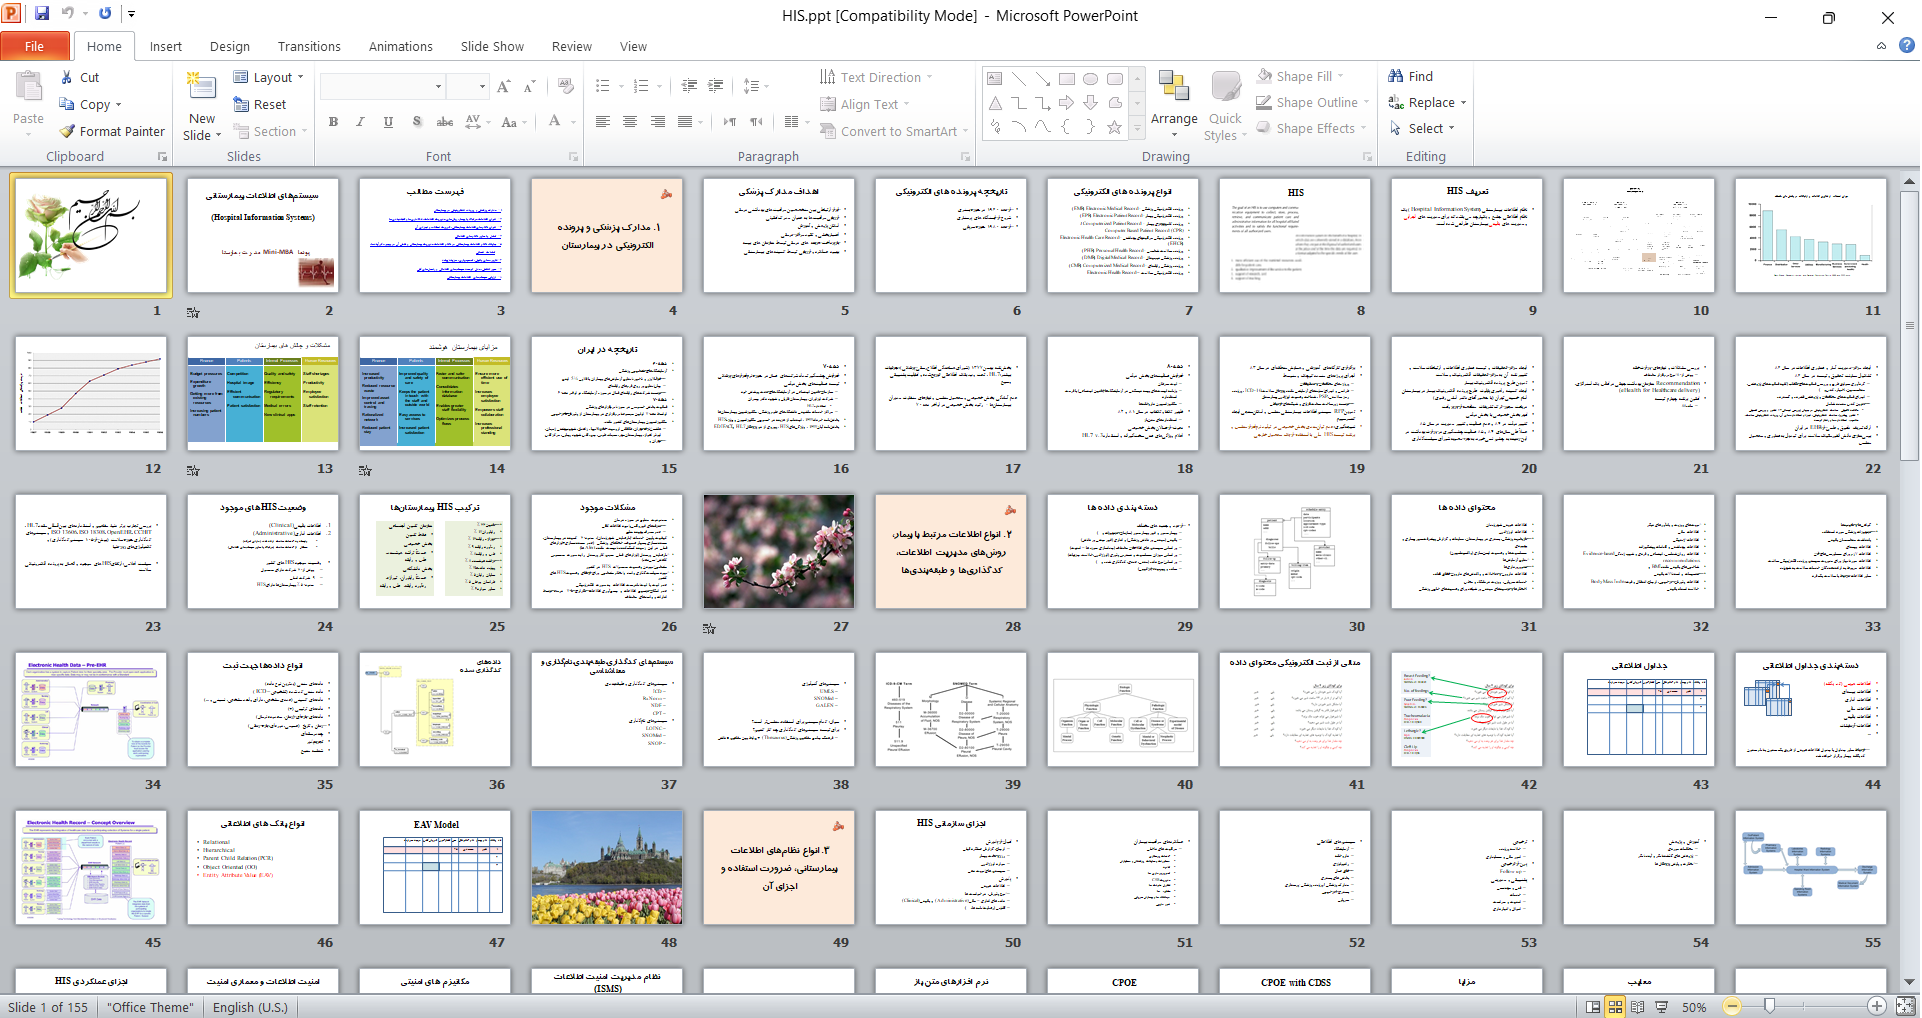This screenshot has width=1922, height=1018.
Task: Select slide 48 castle and tulips thumbnail
Action: [x=607, y=867]
